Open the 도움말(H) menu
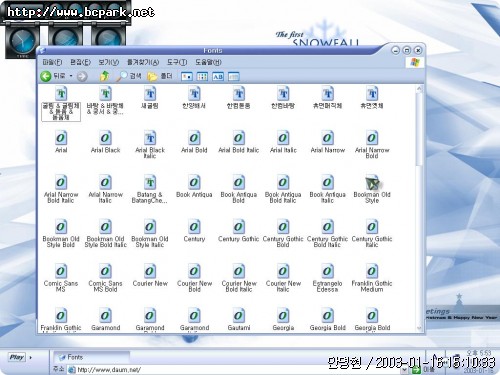This screenshot has height=375, width=500. 208,62
